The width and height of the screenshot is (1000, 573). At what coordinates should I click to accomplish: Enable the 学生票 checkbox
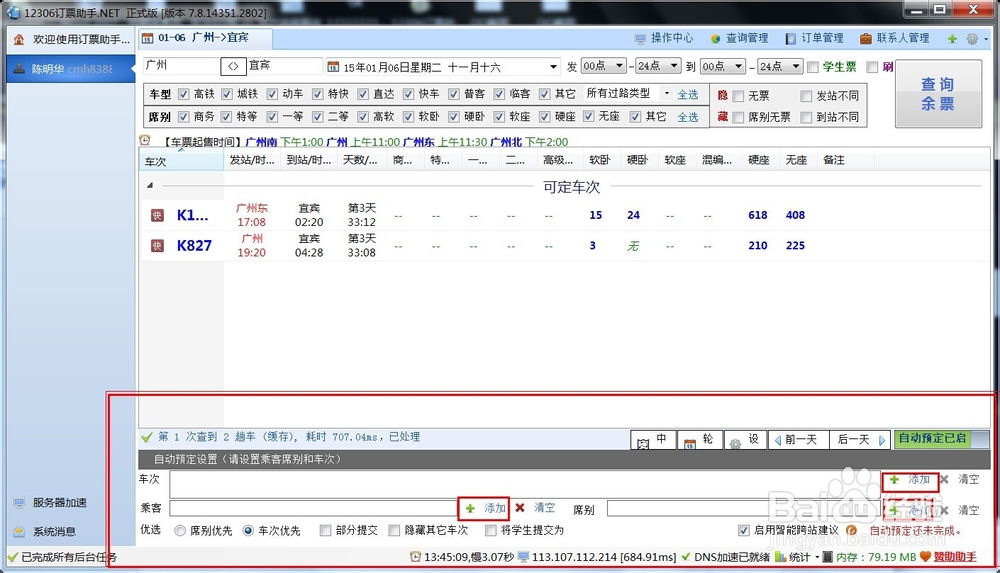click(x=813, y=67)
